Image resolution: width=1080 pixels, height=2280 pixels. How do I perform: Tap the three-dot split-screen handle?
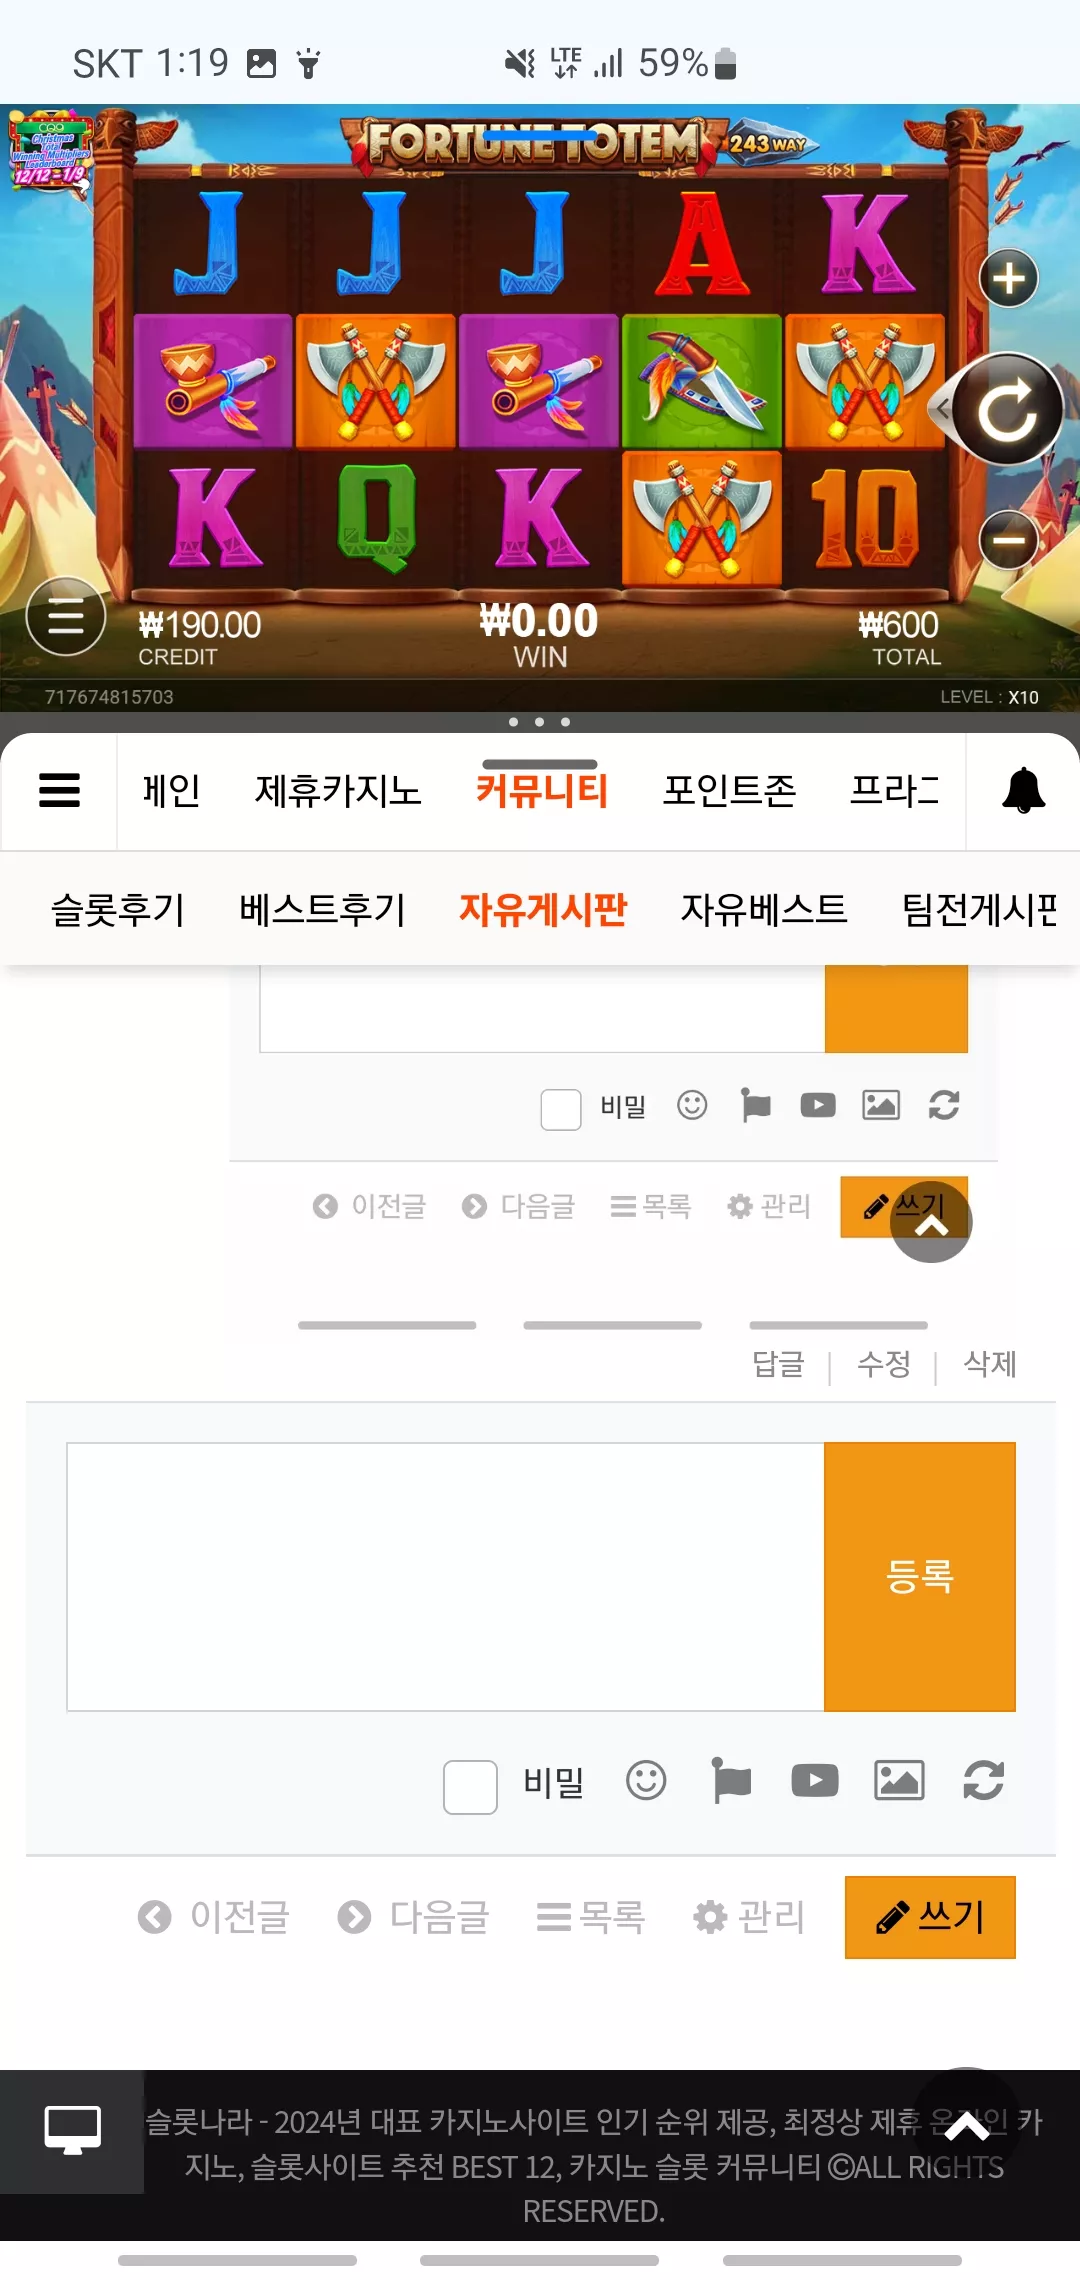coord(540,722)
